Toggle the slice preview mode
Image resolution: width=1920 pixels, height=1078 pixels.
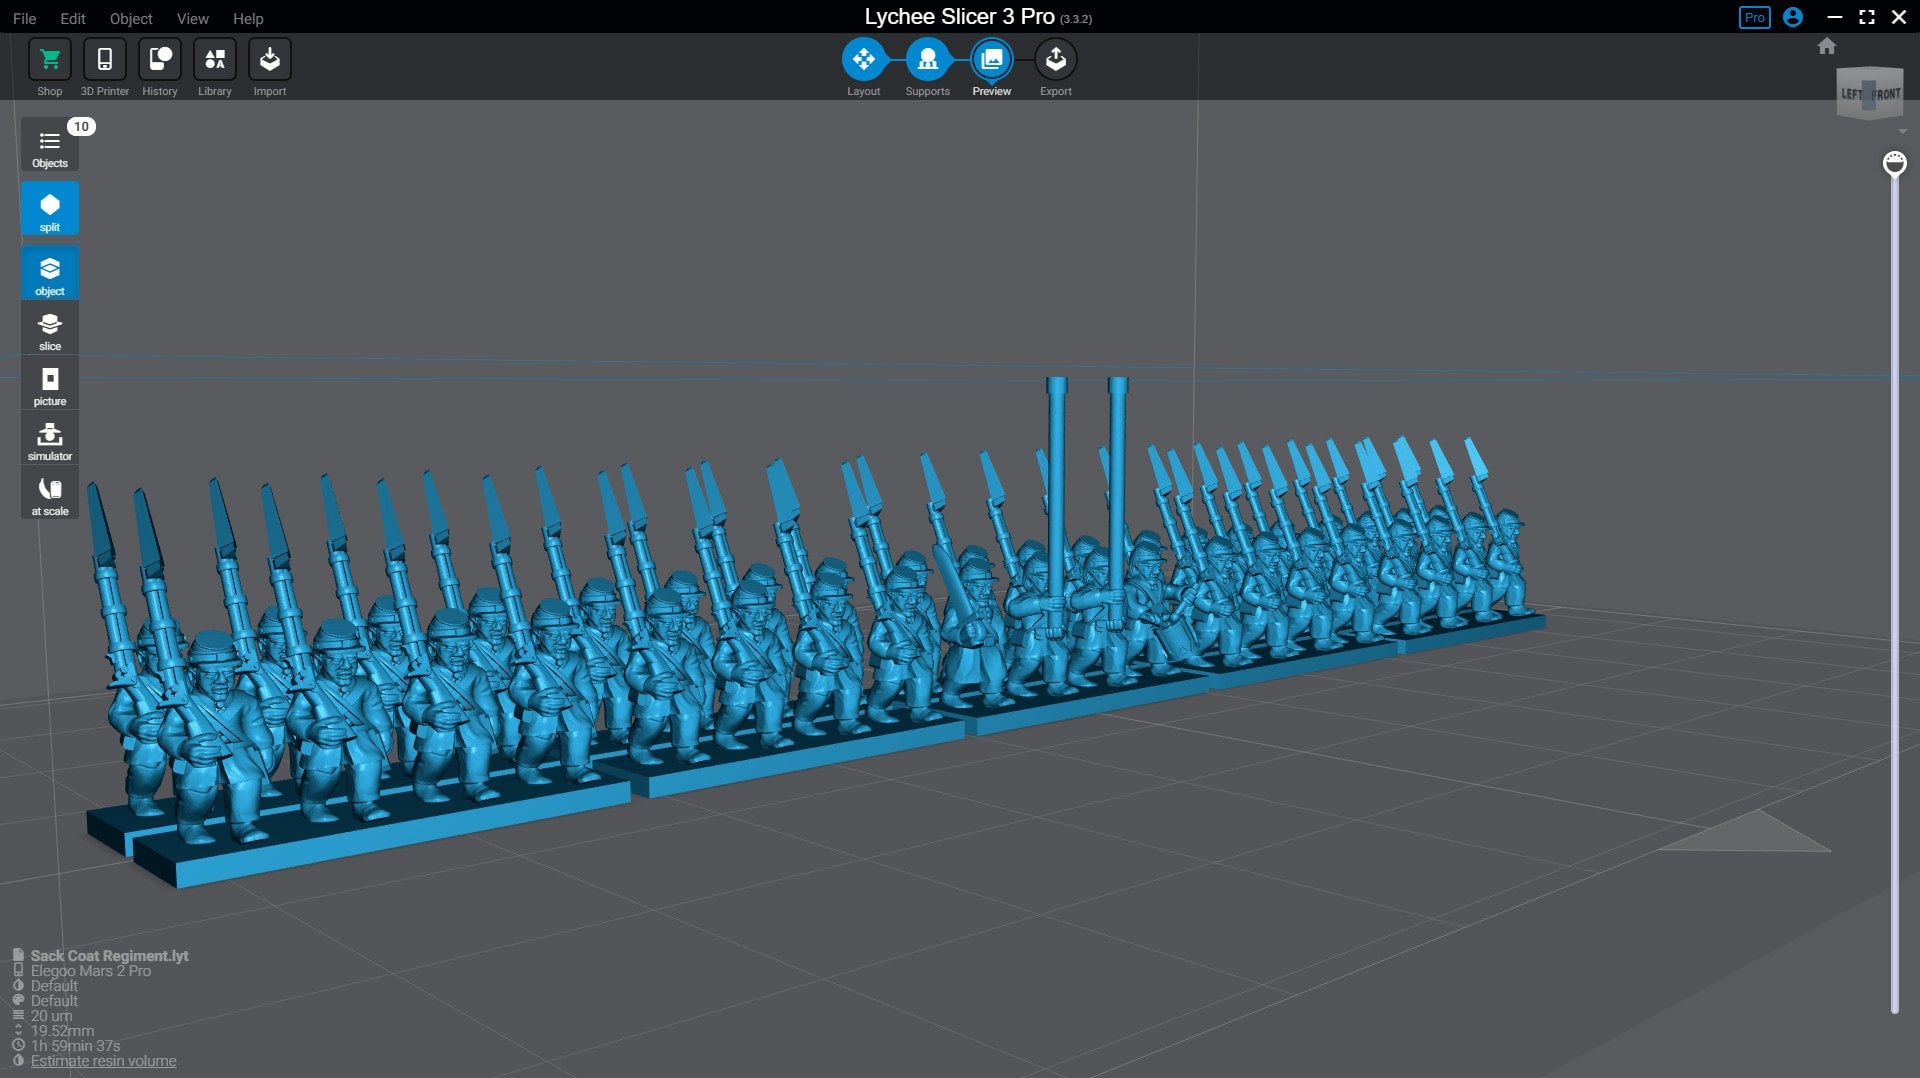tap(49, 330)
